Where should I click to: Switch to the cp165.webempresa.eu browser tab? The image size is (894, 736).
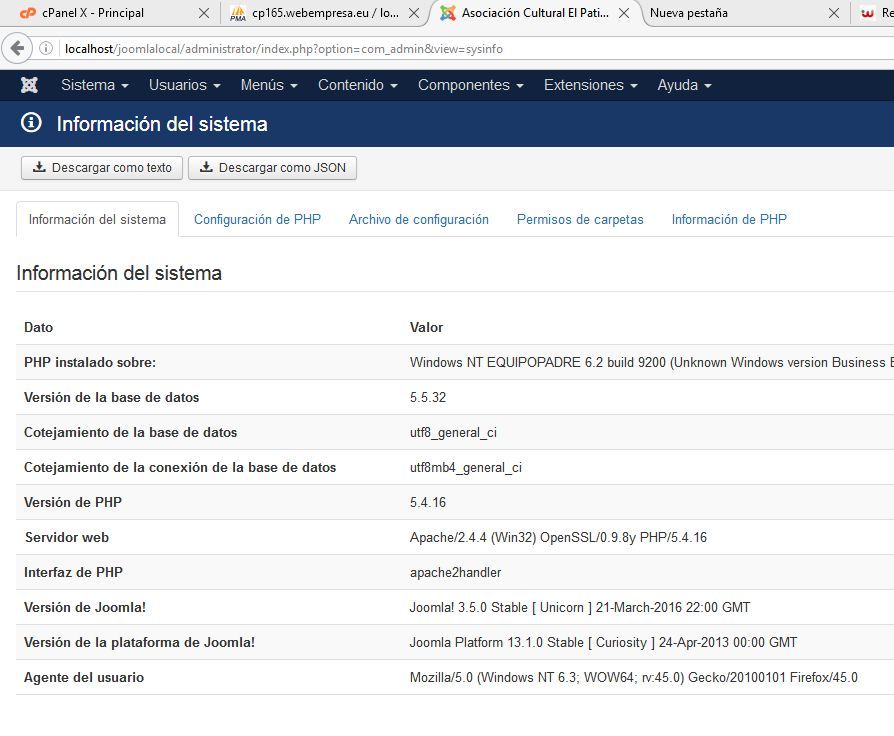[325, 13]
